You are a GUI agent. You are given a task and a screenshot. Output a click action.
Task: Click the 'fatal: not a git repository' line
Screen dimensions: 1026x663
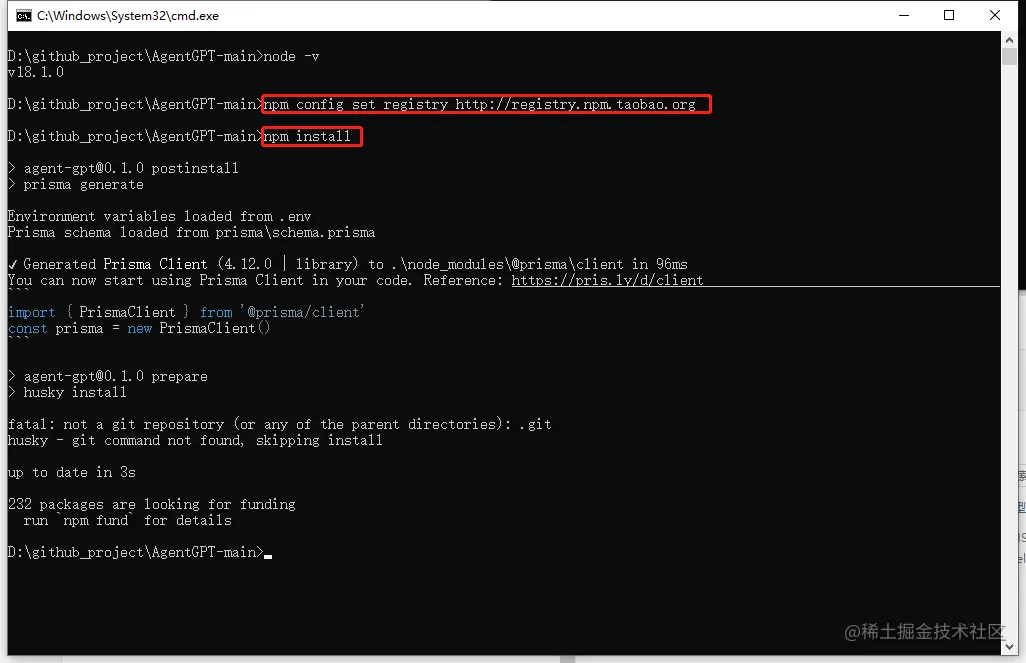[279, 424]
